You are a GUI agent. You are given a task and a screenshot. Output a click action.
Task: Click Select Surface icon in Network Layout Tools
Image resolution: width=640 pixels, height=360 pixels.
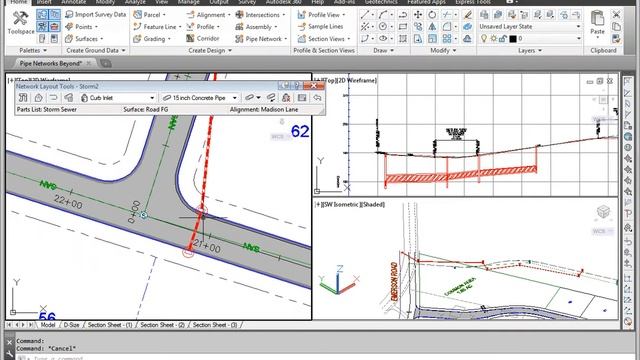click(38, 98)
